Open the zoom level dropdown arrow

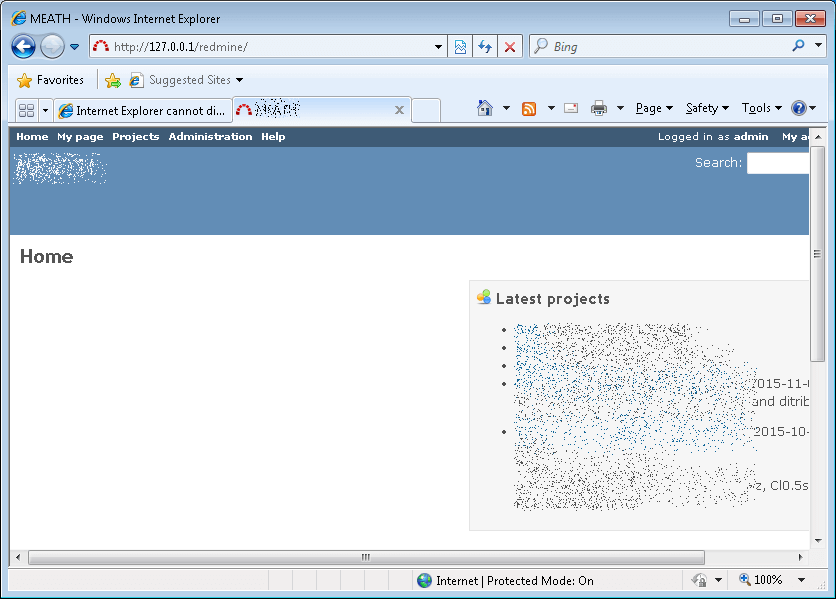tap(801, 580)
